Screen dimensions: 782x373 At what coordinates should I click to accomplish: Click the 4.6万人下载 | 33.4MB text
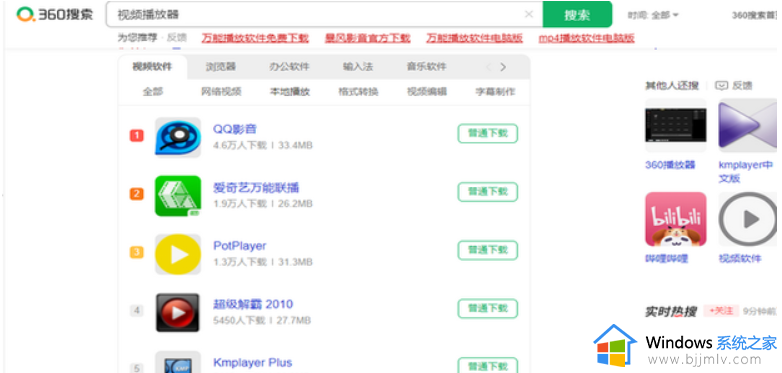click(263, 146)
